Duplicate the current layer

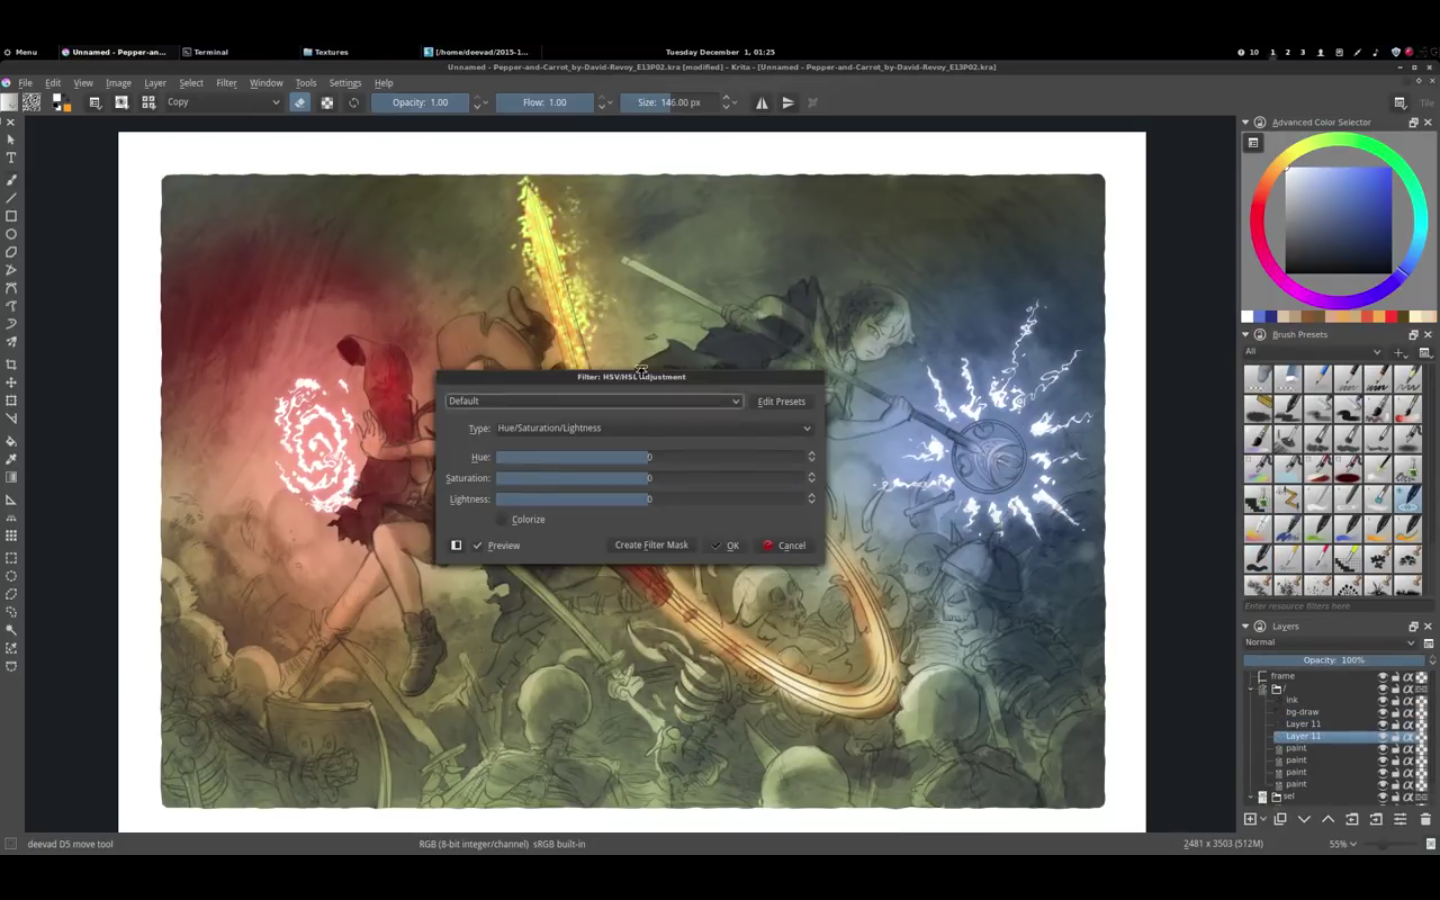coord(1280,819)
